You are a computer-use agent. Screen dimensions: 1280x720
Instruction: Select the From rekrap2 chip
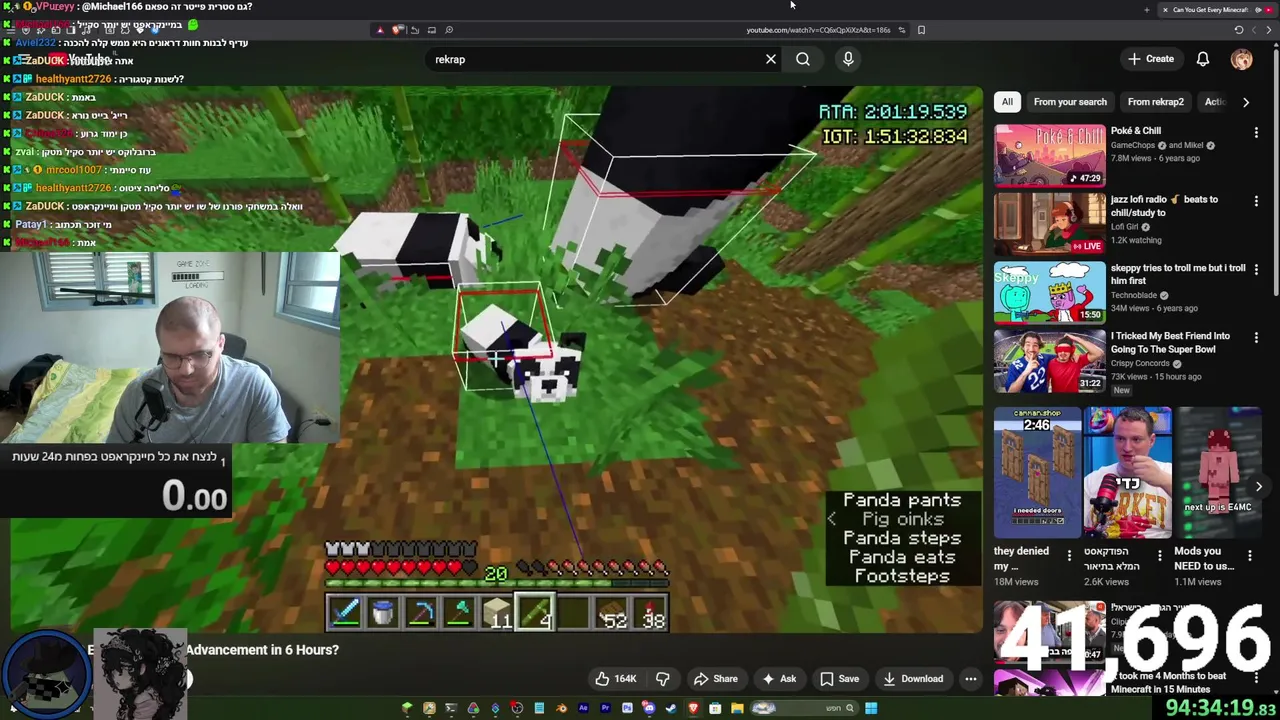point(1155,102)
